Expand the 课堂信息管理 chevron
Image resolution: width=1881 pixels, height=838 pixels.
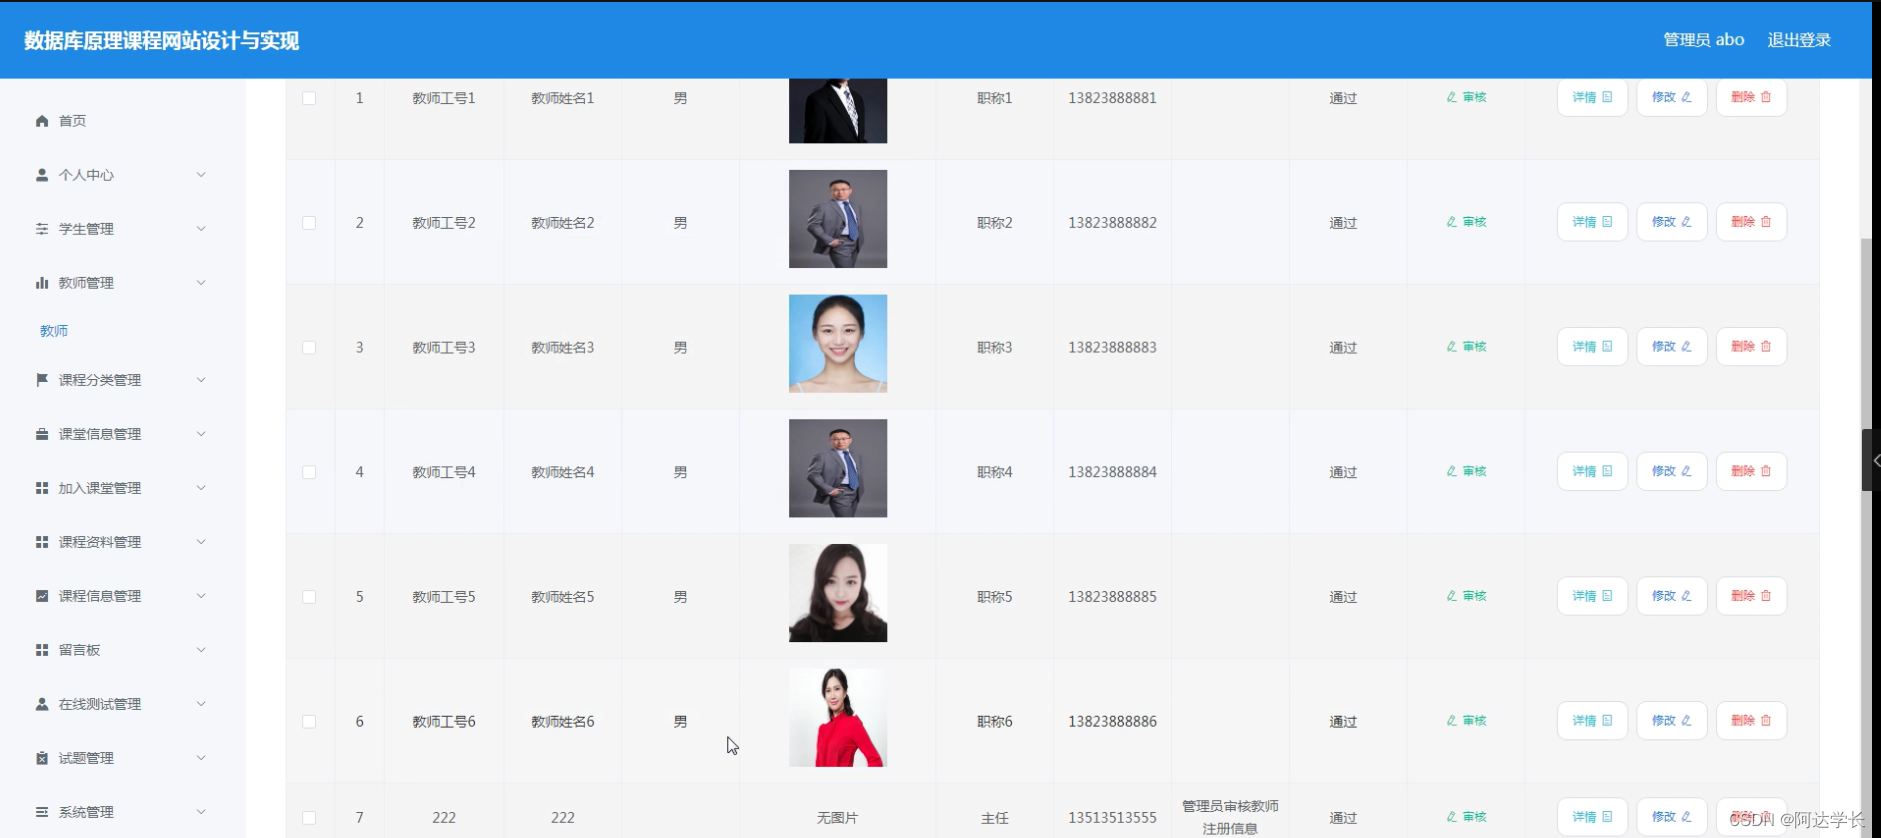click(x=201, y=434)
